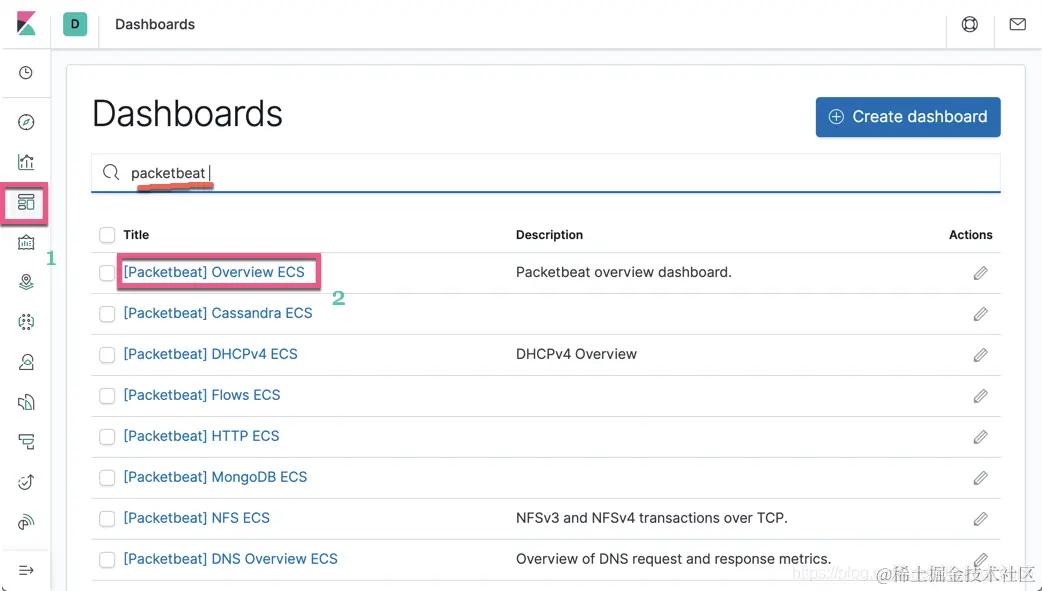Screen dimensions: 1042x591
Task: Edit Cassandra ECS dashboard pencil icon
Action: (x=980, y=314)
